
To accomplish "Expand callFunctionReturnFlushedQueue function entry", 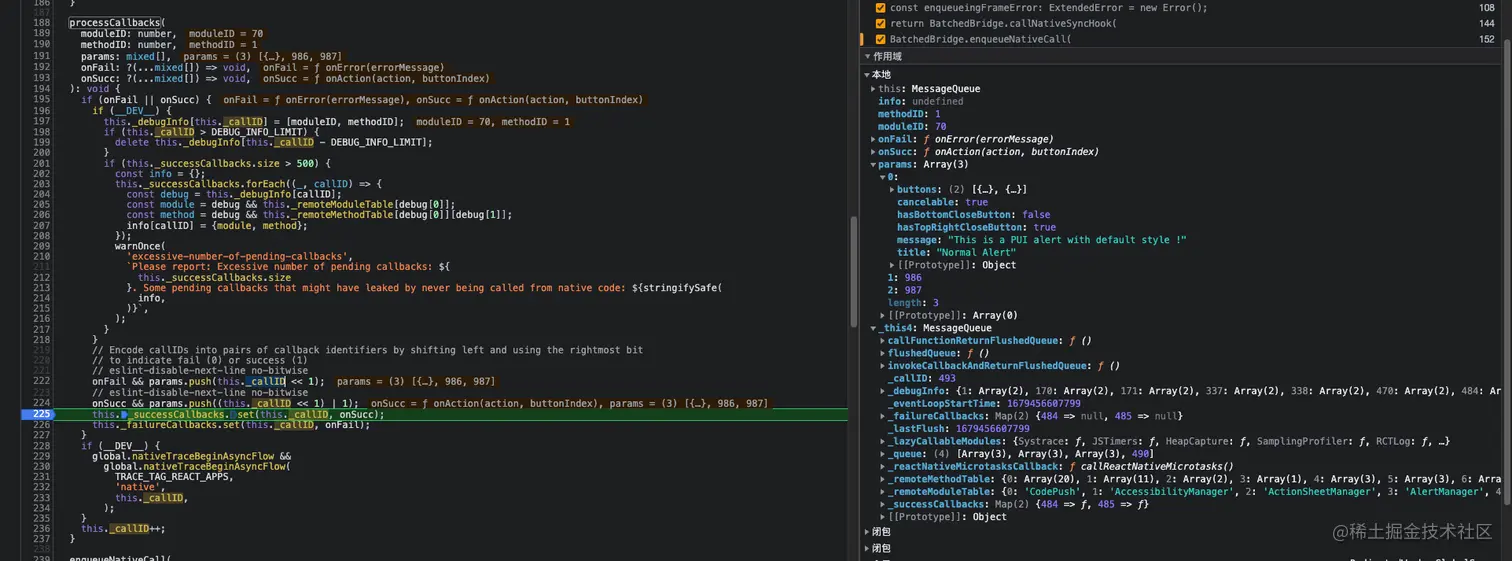I will [x=882, y=340].
